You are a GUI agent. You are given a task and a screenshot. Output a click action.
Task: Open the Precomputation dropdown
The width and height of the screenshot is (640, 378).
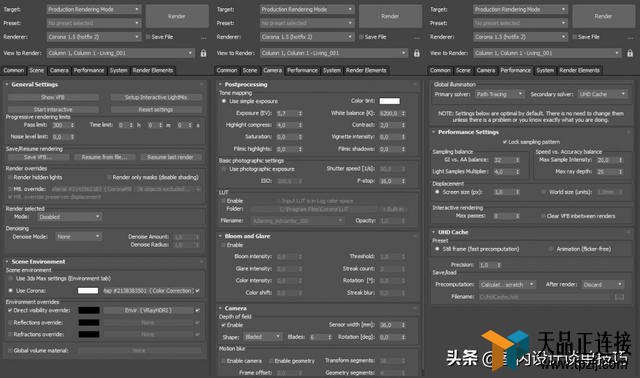click(x=507, y=285)
